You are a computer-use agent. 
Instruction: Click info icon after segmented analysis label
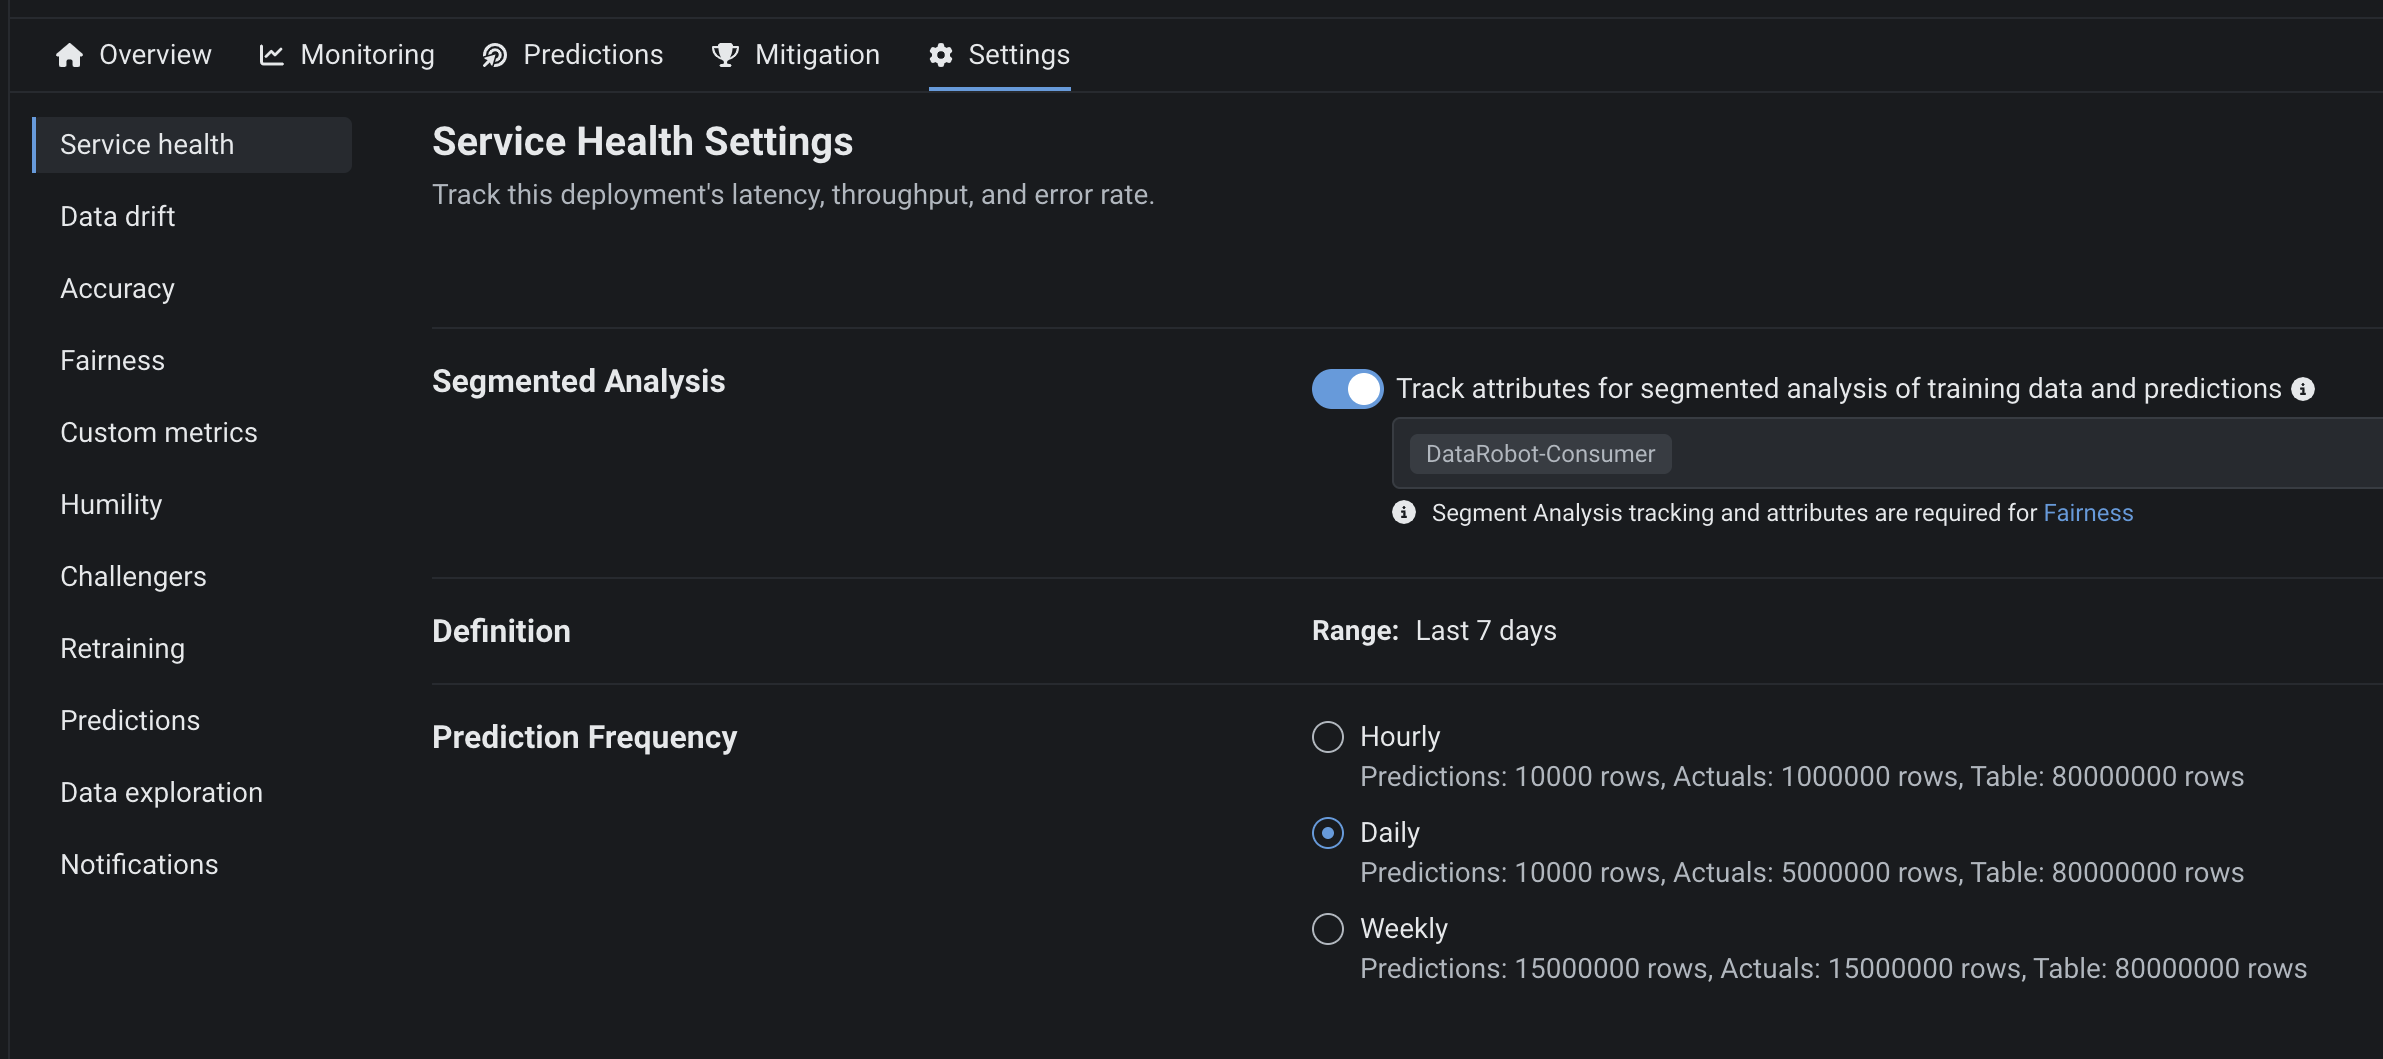tap(2303, 389)
